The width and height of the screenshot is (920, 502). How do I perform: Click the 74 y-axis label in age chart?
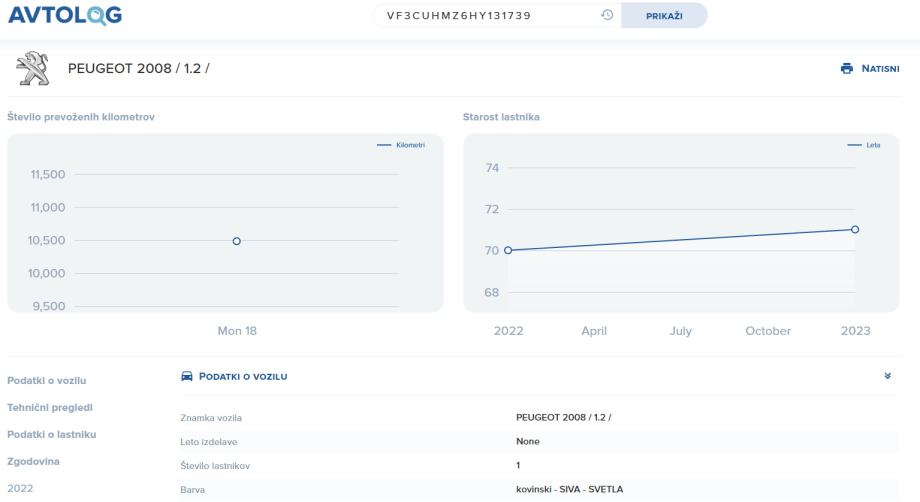pos(492,168)
